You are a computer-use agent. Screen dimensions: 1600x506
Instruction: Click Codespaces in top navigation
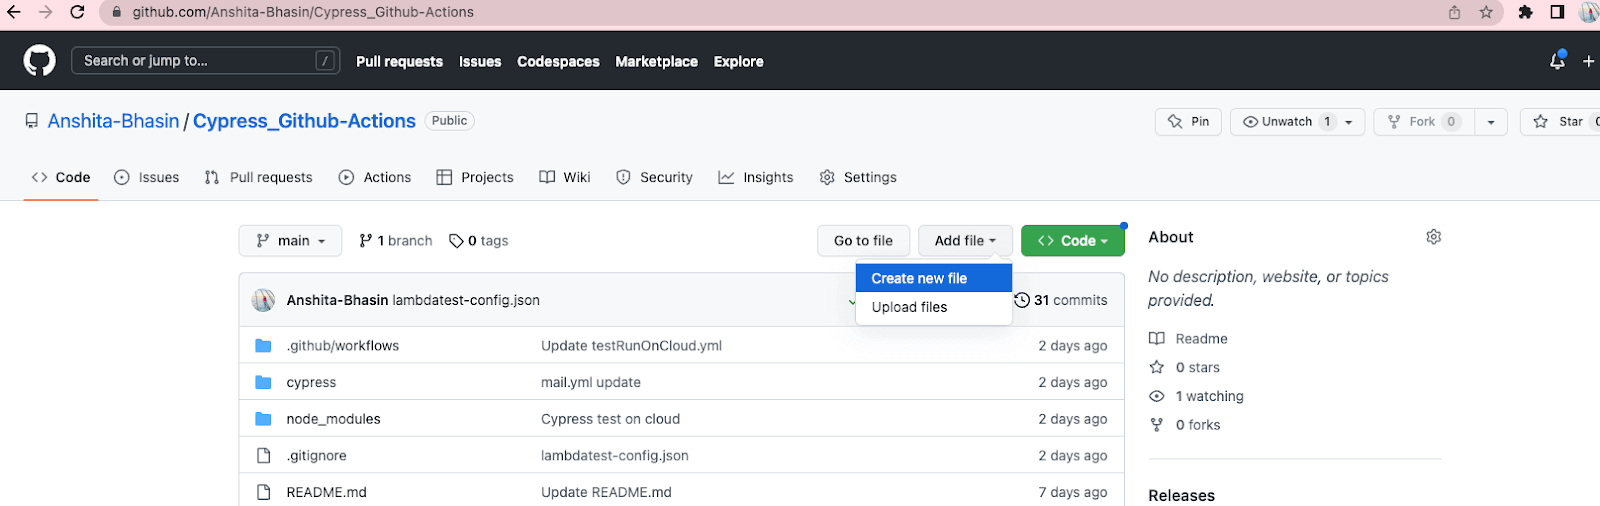(x=558, y=61)
